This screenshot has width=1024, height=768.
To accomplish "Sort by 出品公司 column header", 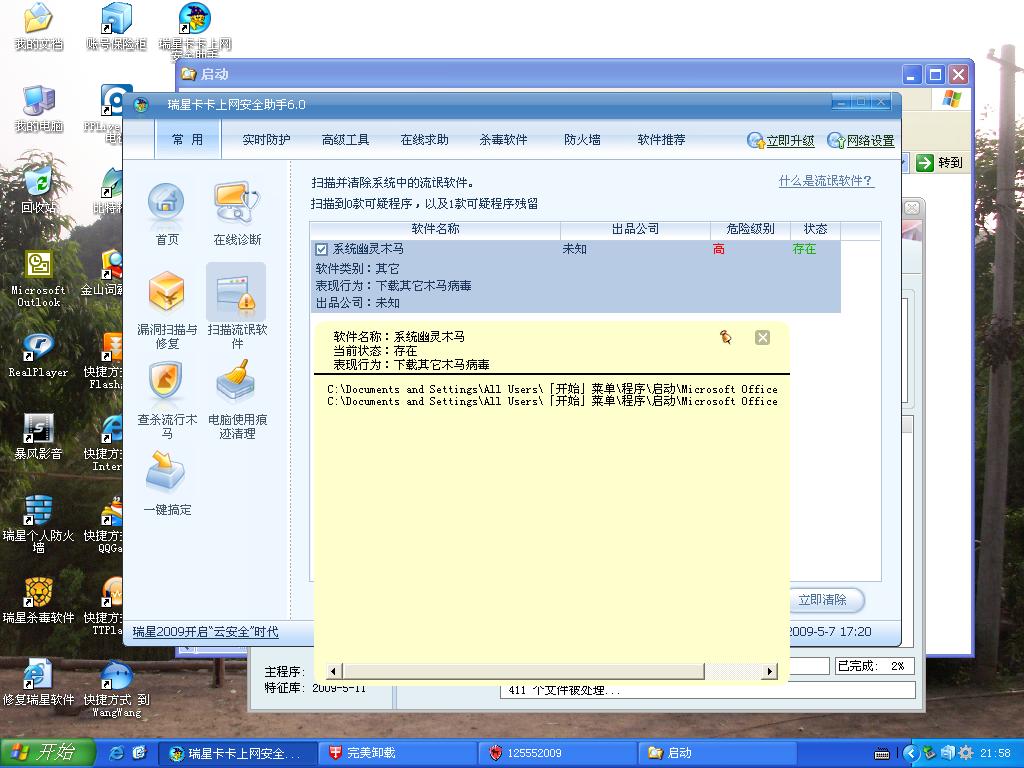I will point(635,229).
